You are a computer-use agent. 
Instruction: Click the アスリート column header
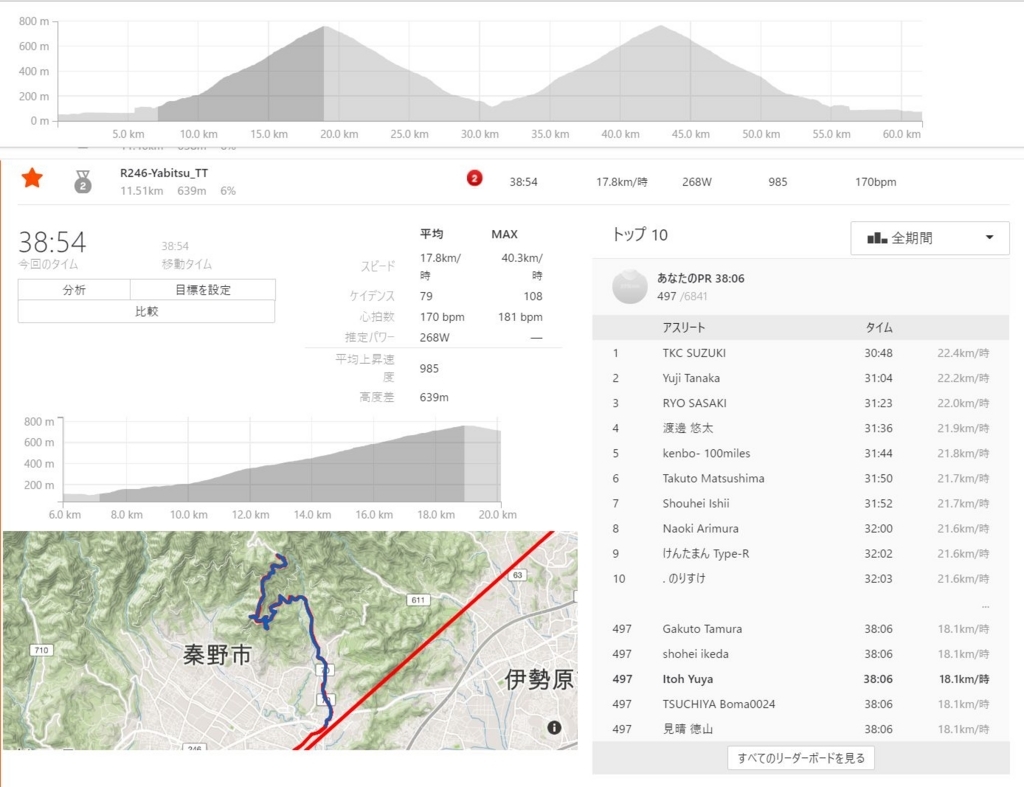point(684,327)
